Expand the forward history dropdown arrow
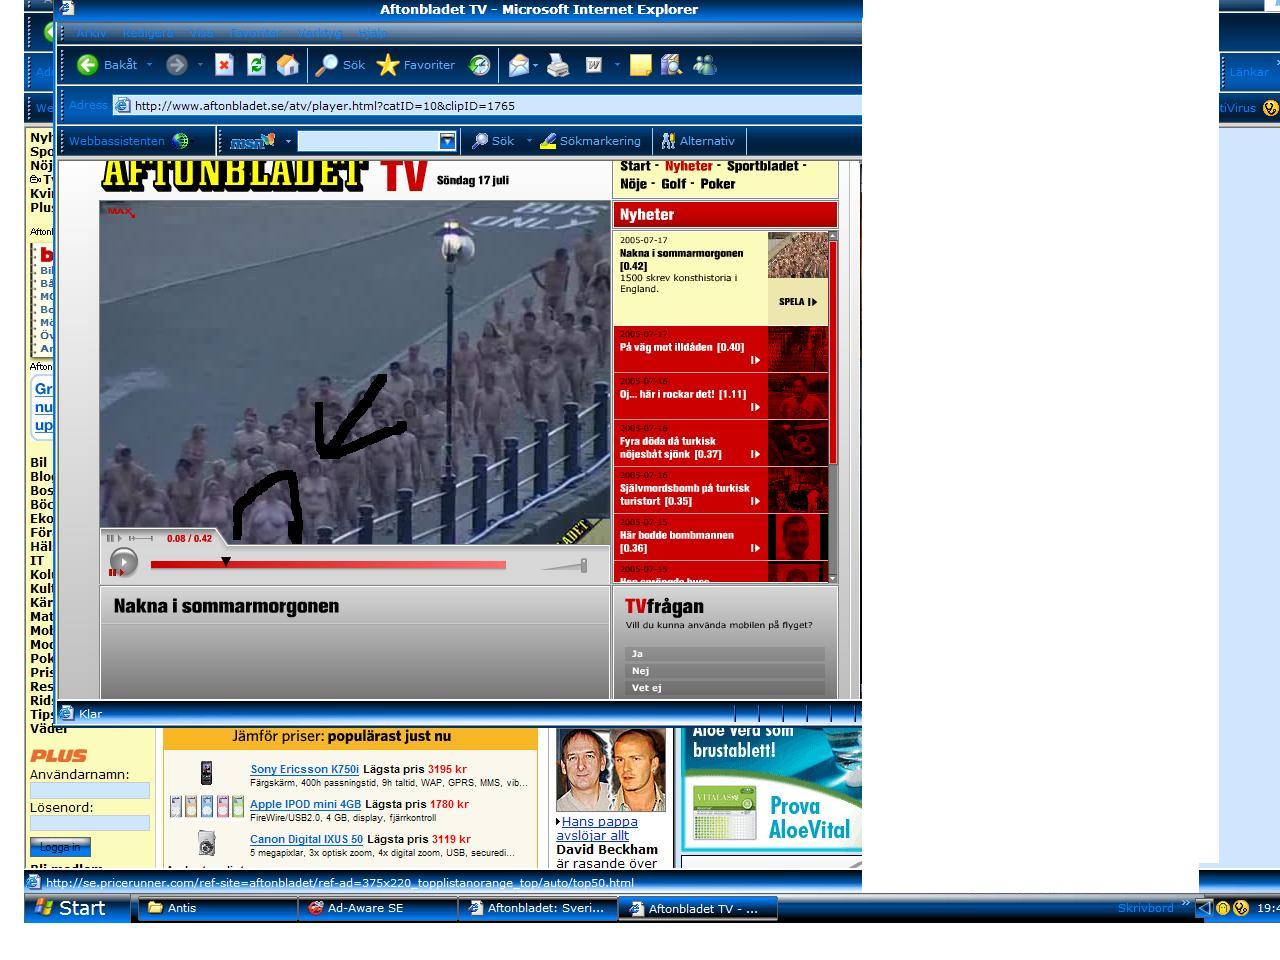The width and height of the screenshot is (1280, 960). (200, 65)
